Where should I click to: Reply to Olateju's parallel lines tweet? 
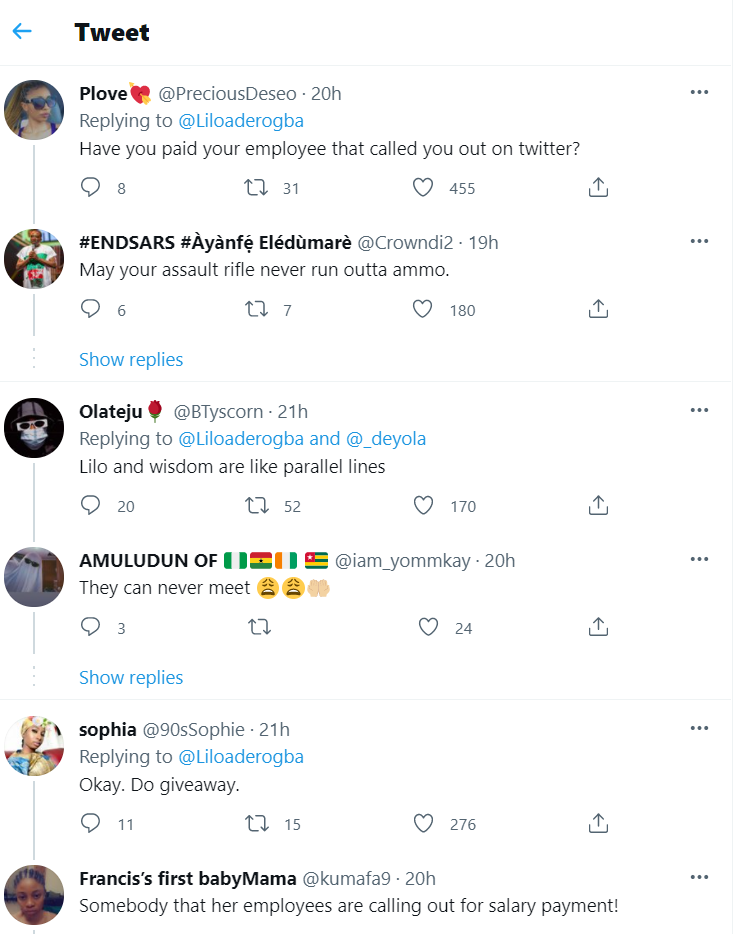(x=91, y=505)
